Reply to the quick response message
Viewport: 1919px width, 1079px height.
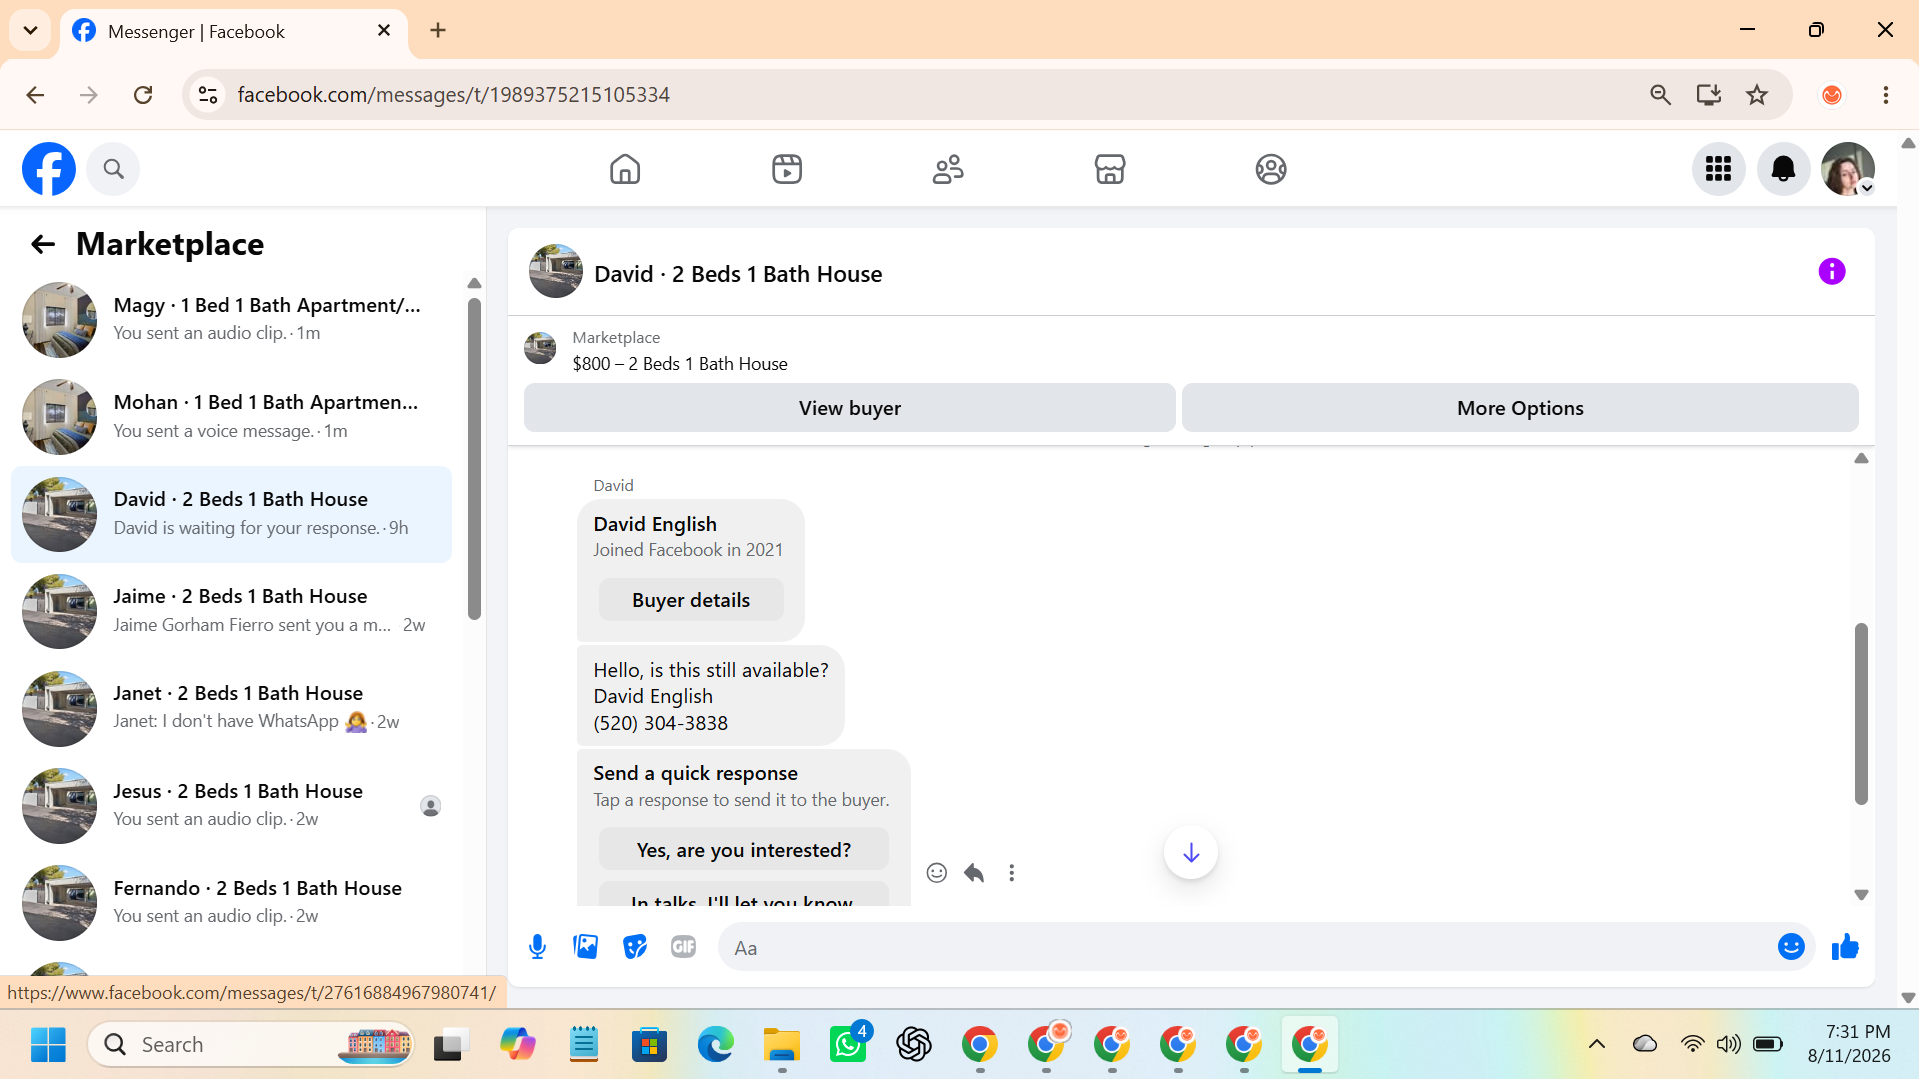pos(974,873)
